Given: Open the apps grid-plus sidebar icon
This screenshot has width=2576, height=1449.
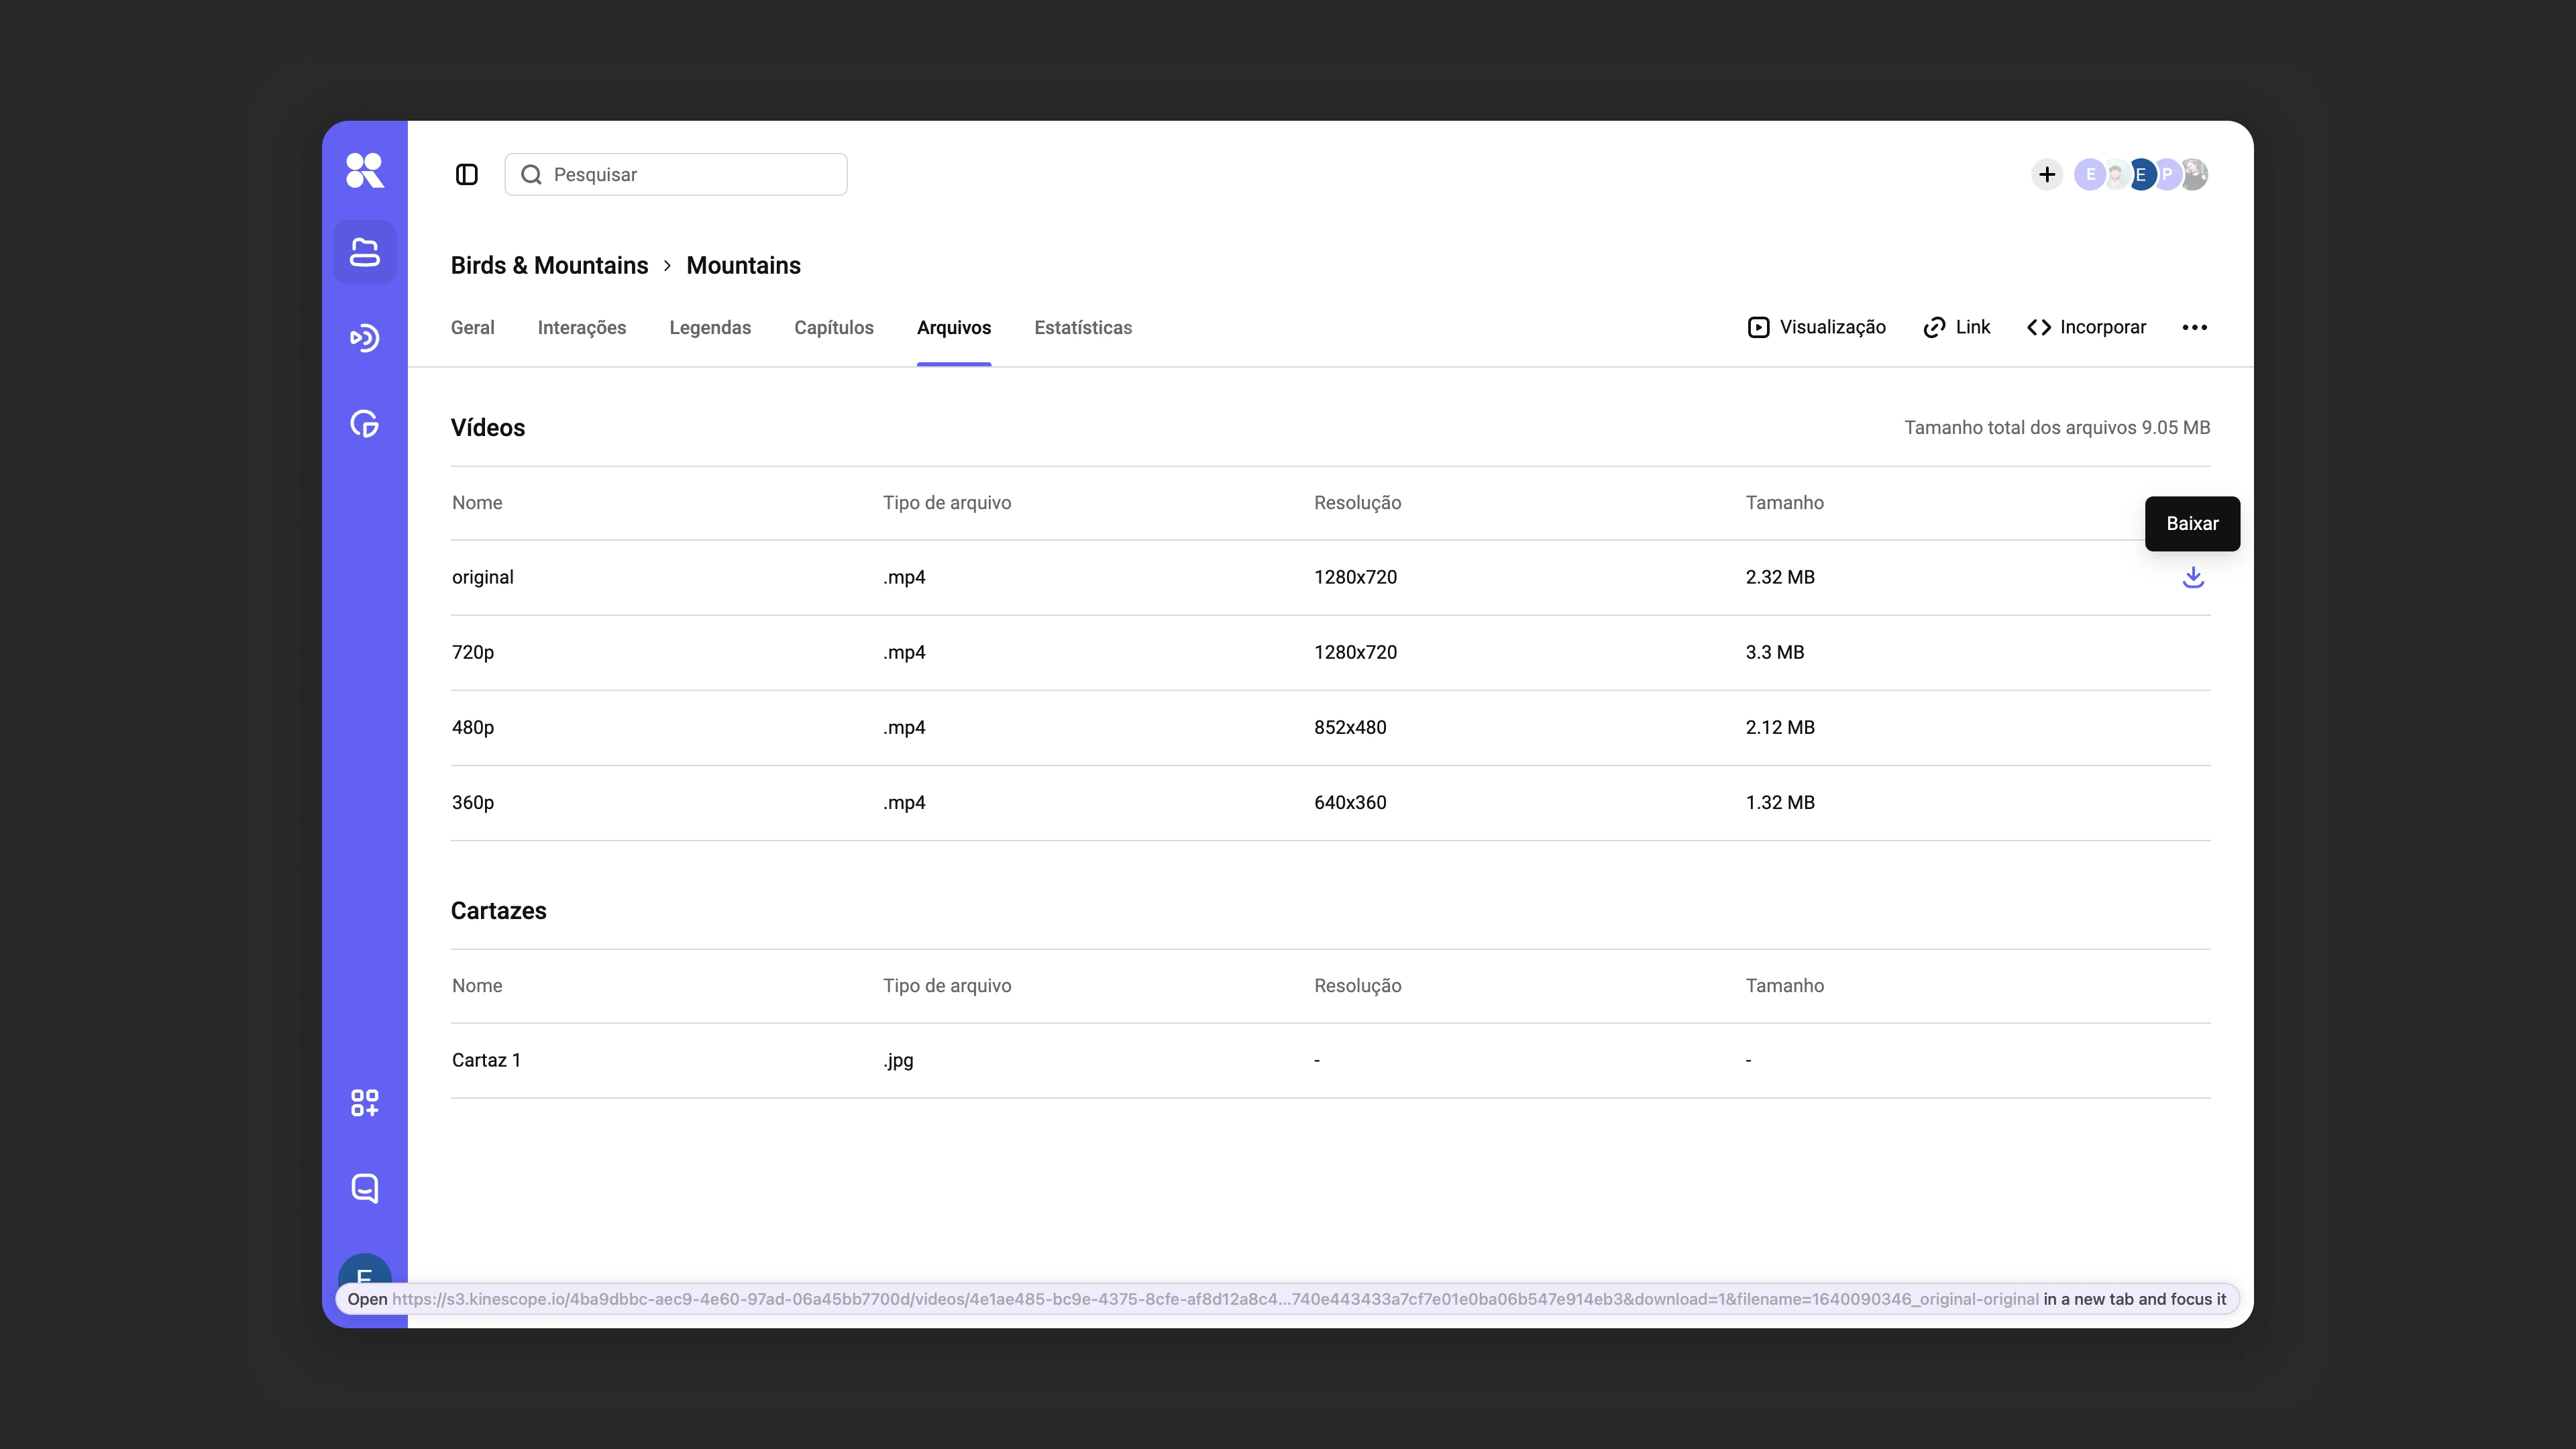Looking at the screenshot, I should click(x=364, y=1103).
